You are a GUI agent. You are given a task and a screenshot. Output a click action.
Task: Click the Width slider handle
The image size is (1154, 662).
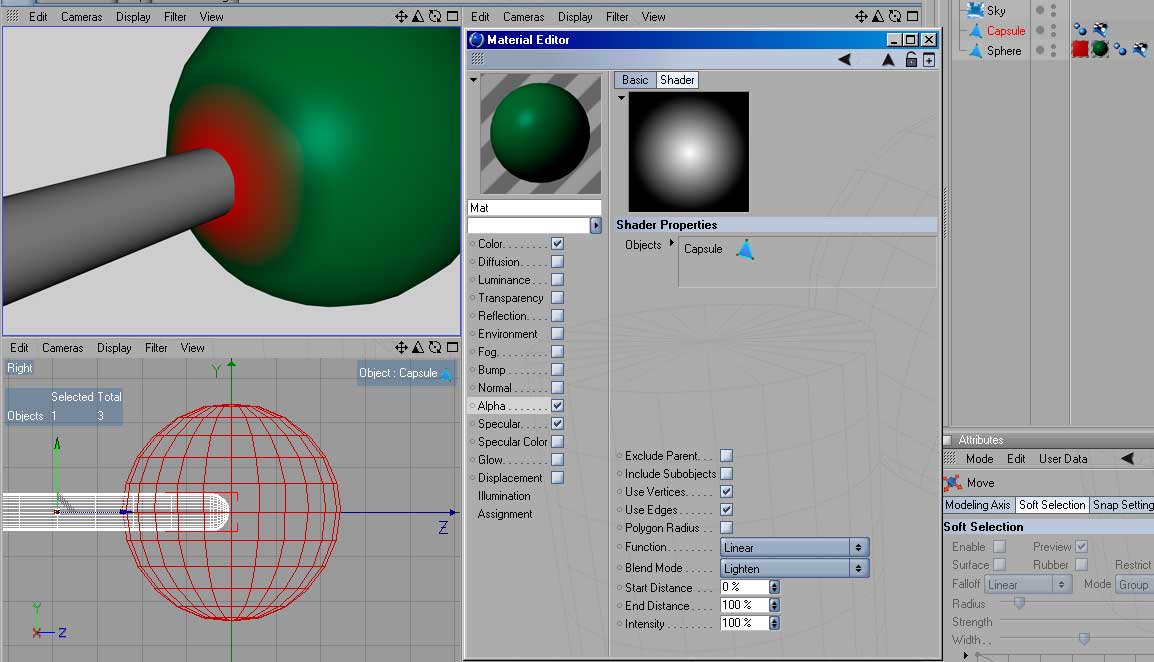pyautogui.click(x=1084, y=638)
